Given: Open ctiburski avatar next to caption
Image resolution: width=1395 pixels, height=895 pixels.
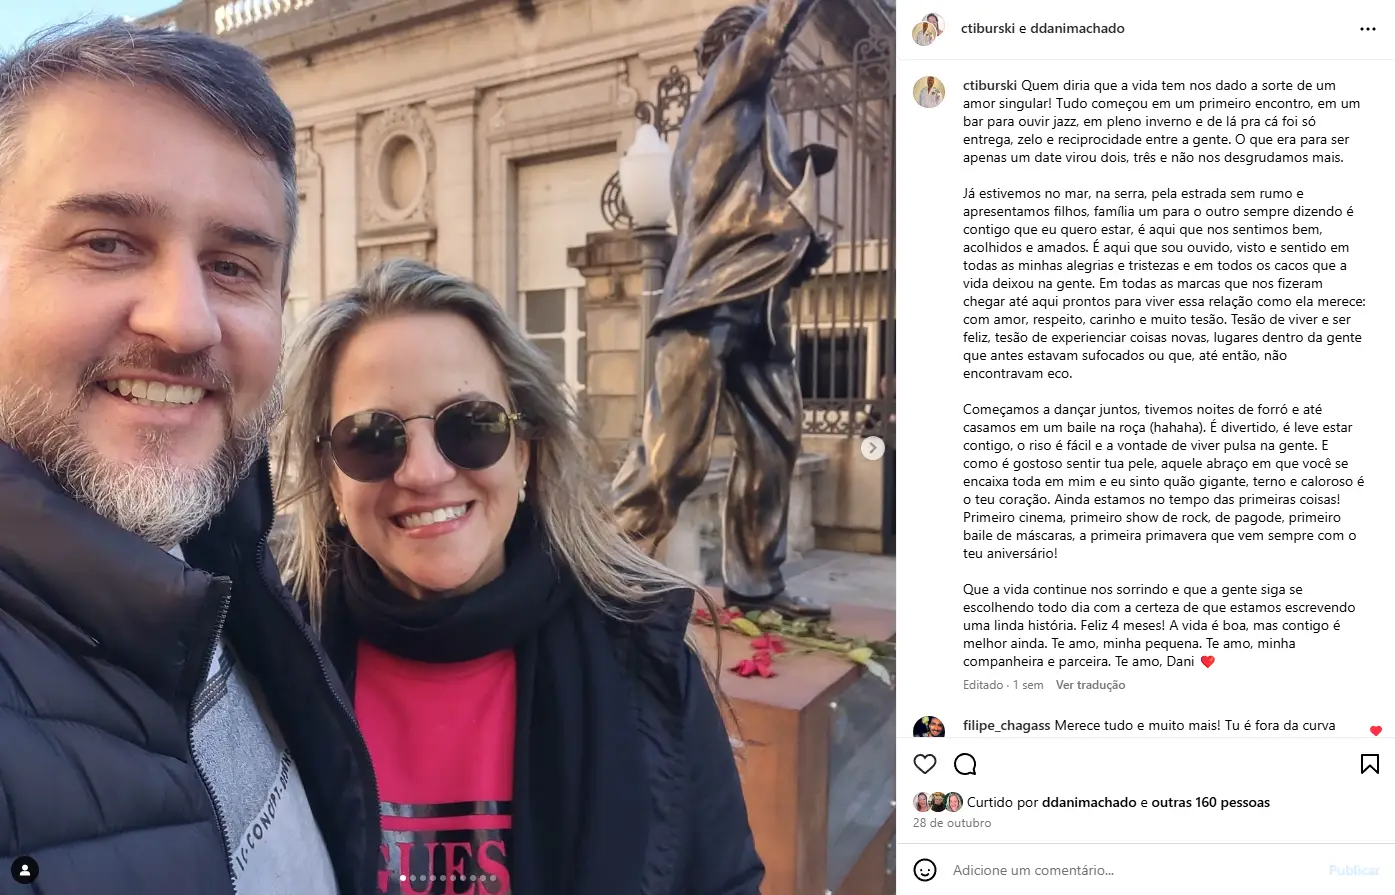Looking at the screenshot, I should tap(929, 92).
